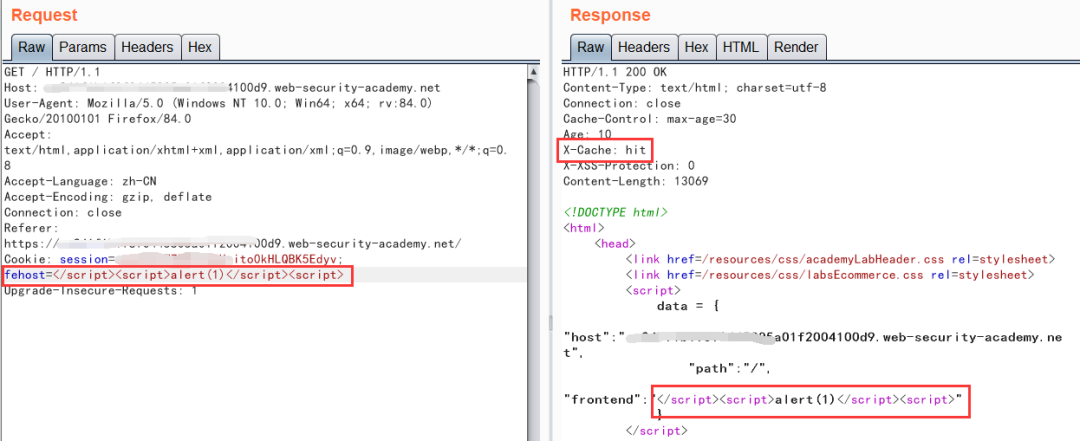This screenshot has height=441, width=1080.
Task: Click the Host header line in request
Action: 222,88
